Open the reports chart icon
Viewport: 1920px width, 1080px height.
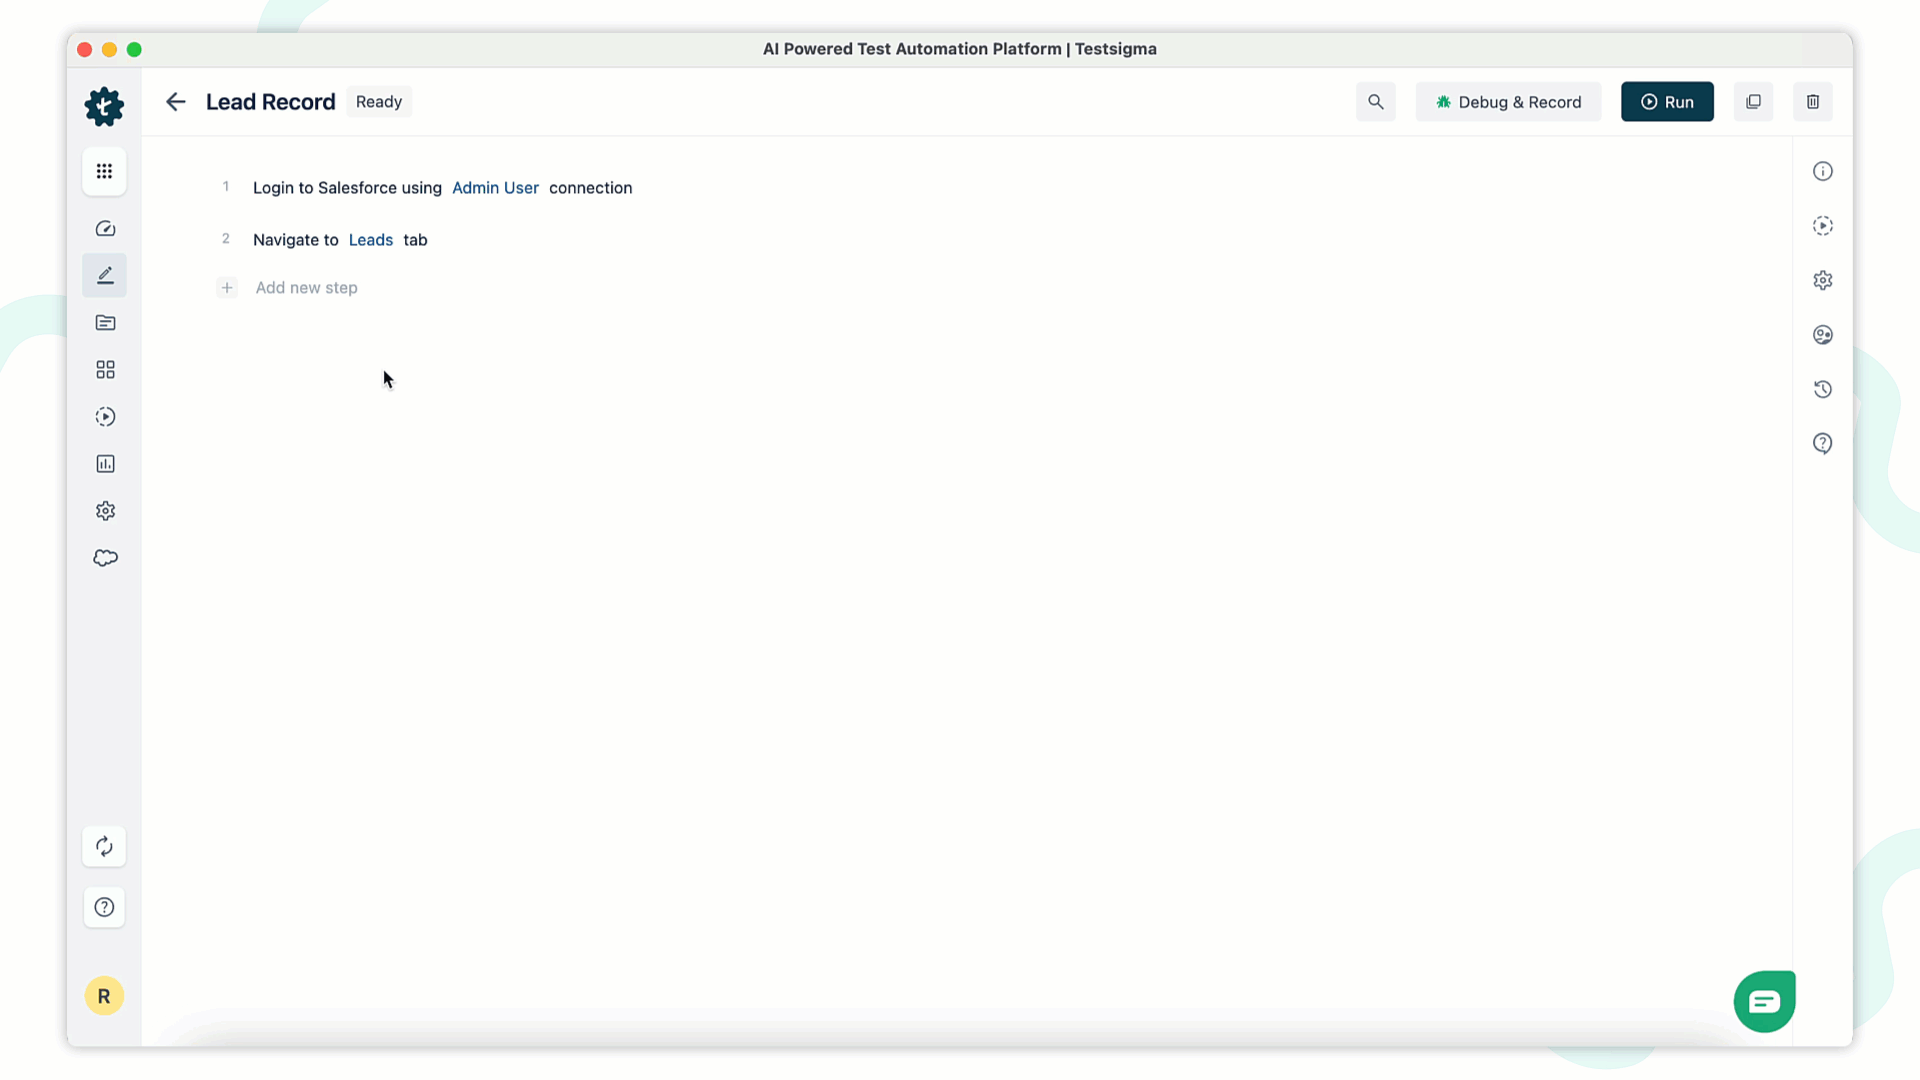(x=105, y=464)
